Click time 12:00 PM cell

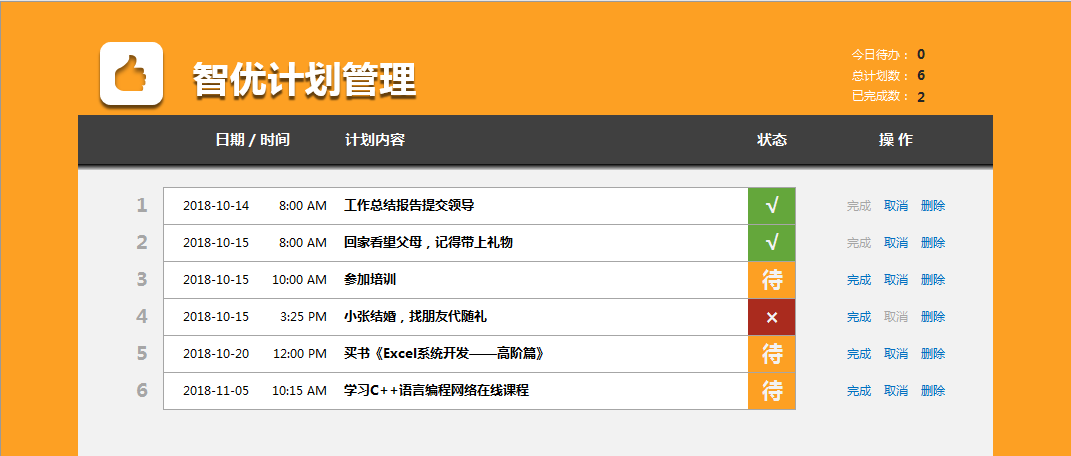(x=299, y=354)
